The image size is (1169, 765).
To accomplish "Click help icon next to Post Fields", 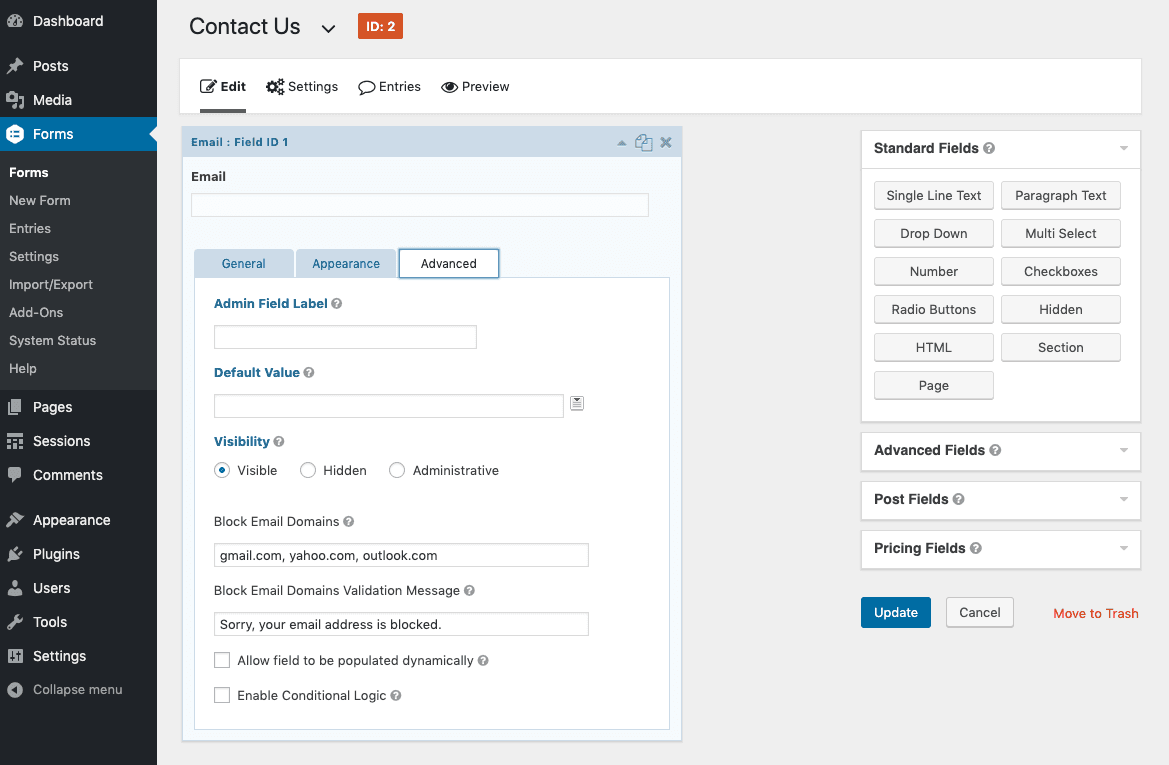I will pos(959,500).
